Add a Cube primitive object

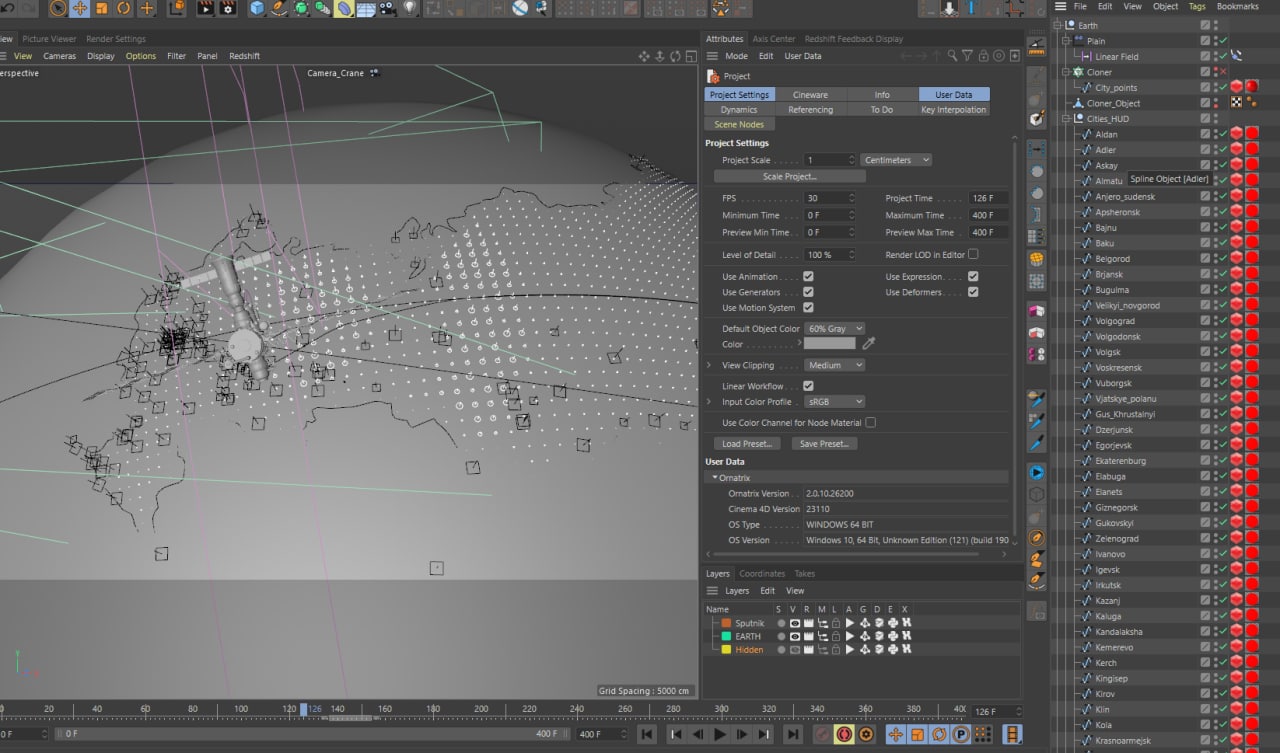(x=258, y=8)
